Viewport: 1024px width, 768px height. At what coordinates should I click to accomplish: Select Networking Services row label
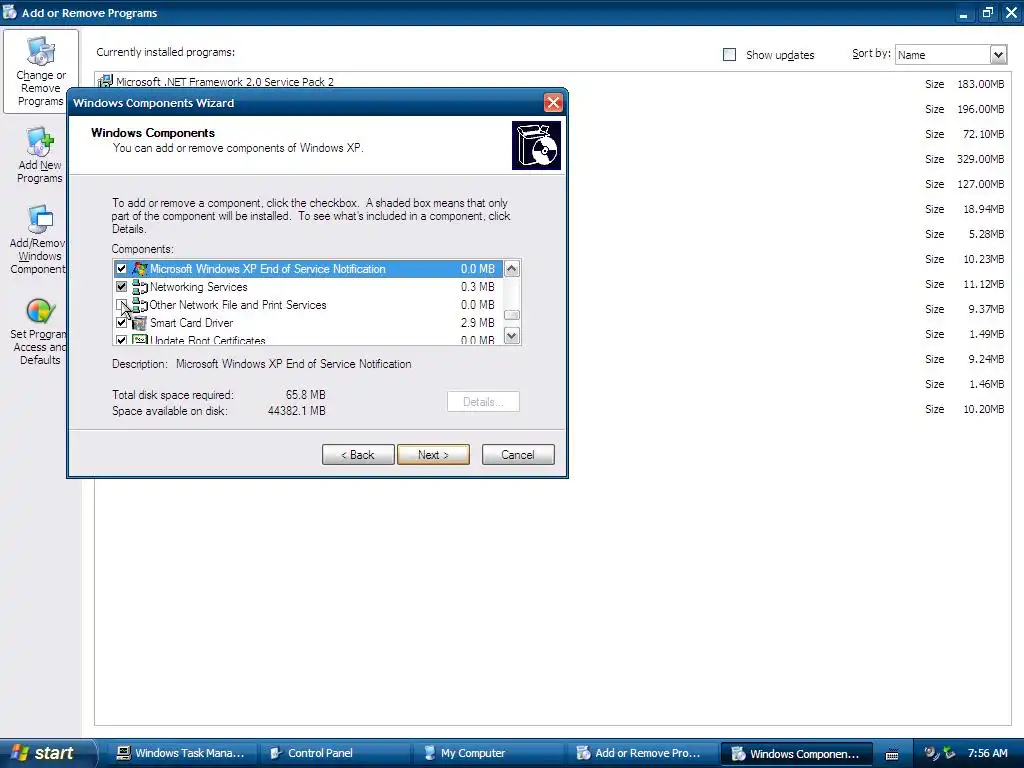coord(199,287)
